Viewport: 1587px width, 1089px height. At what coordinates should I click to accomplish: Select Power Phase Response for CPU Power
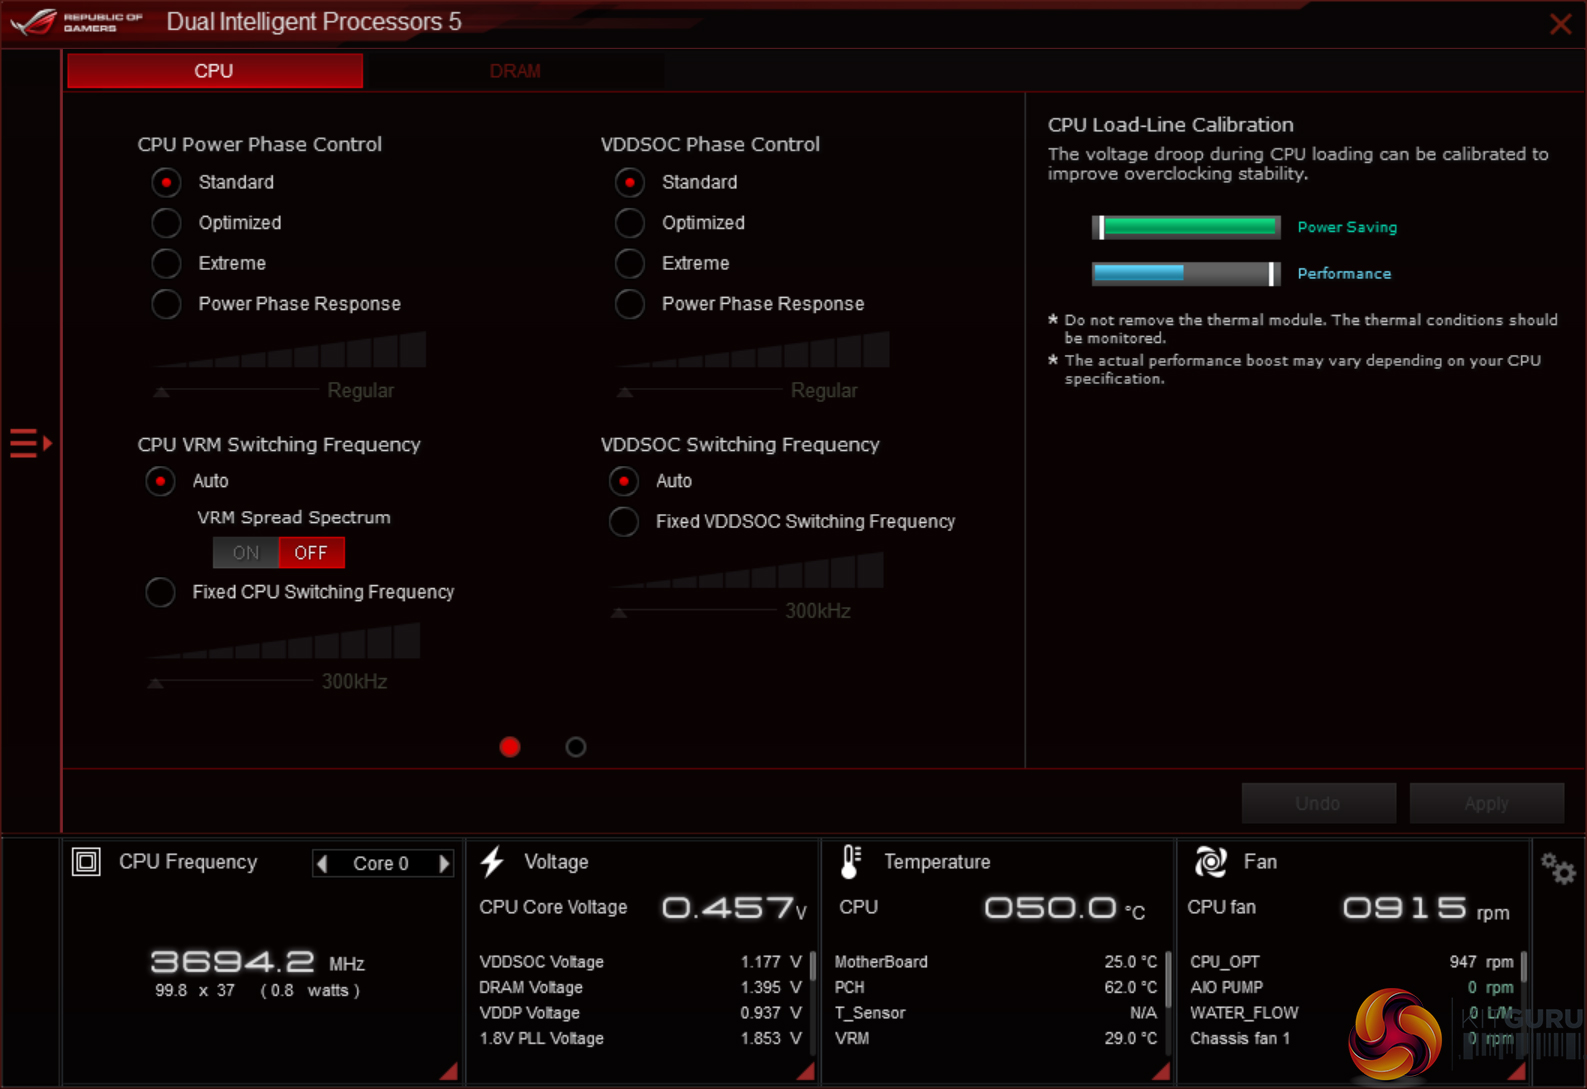tap(166, 303)
